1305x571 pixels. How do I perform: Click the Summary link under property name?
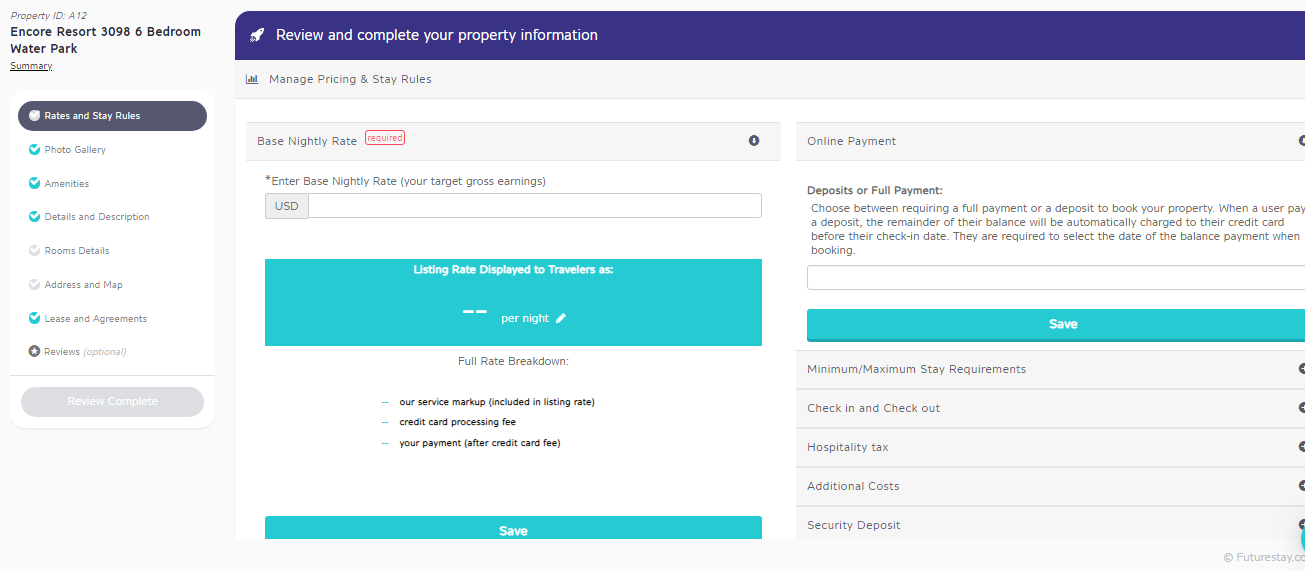pos(31,66)
